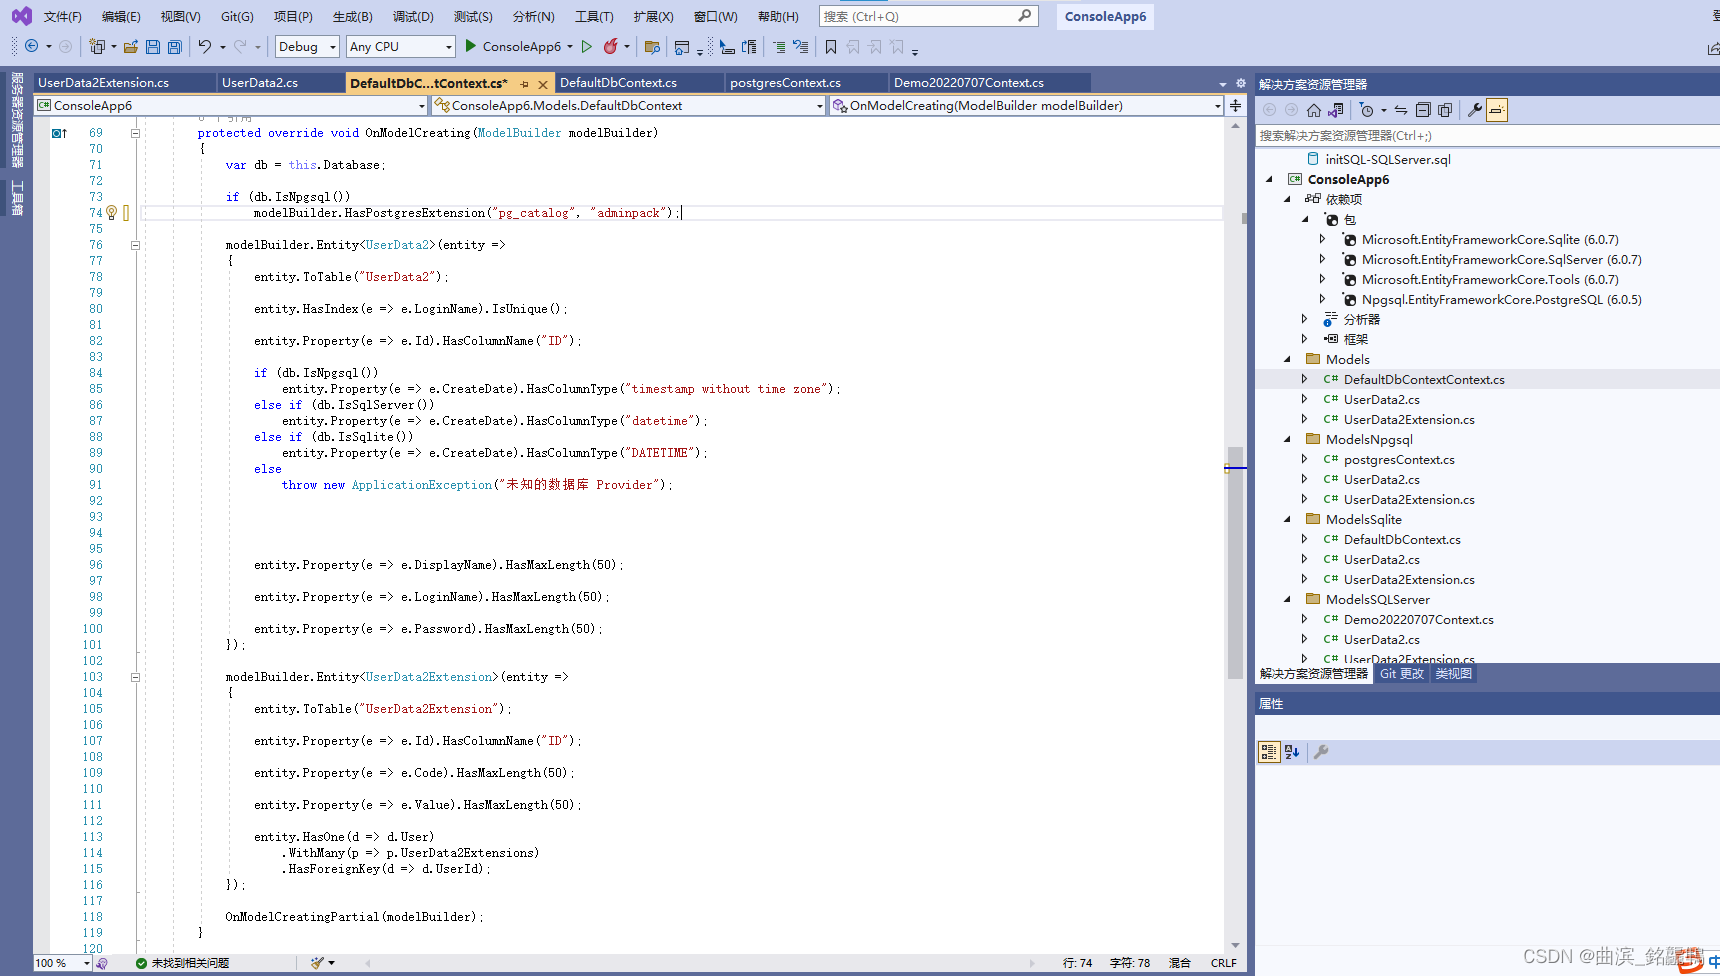
Task: Open the 调试 menu
Action: (412, 16)
